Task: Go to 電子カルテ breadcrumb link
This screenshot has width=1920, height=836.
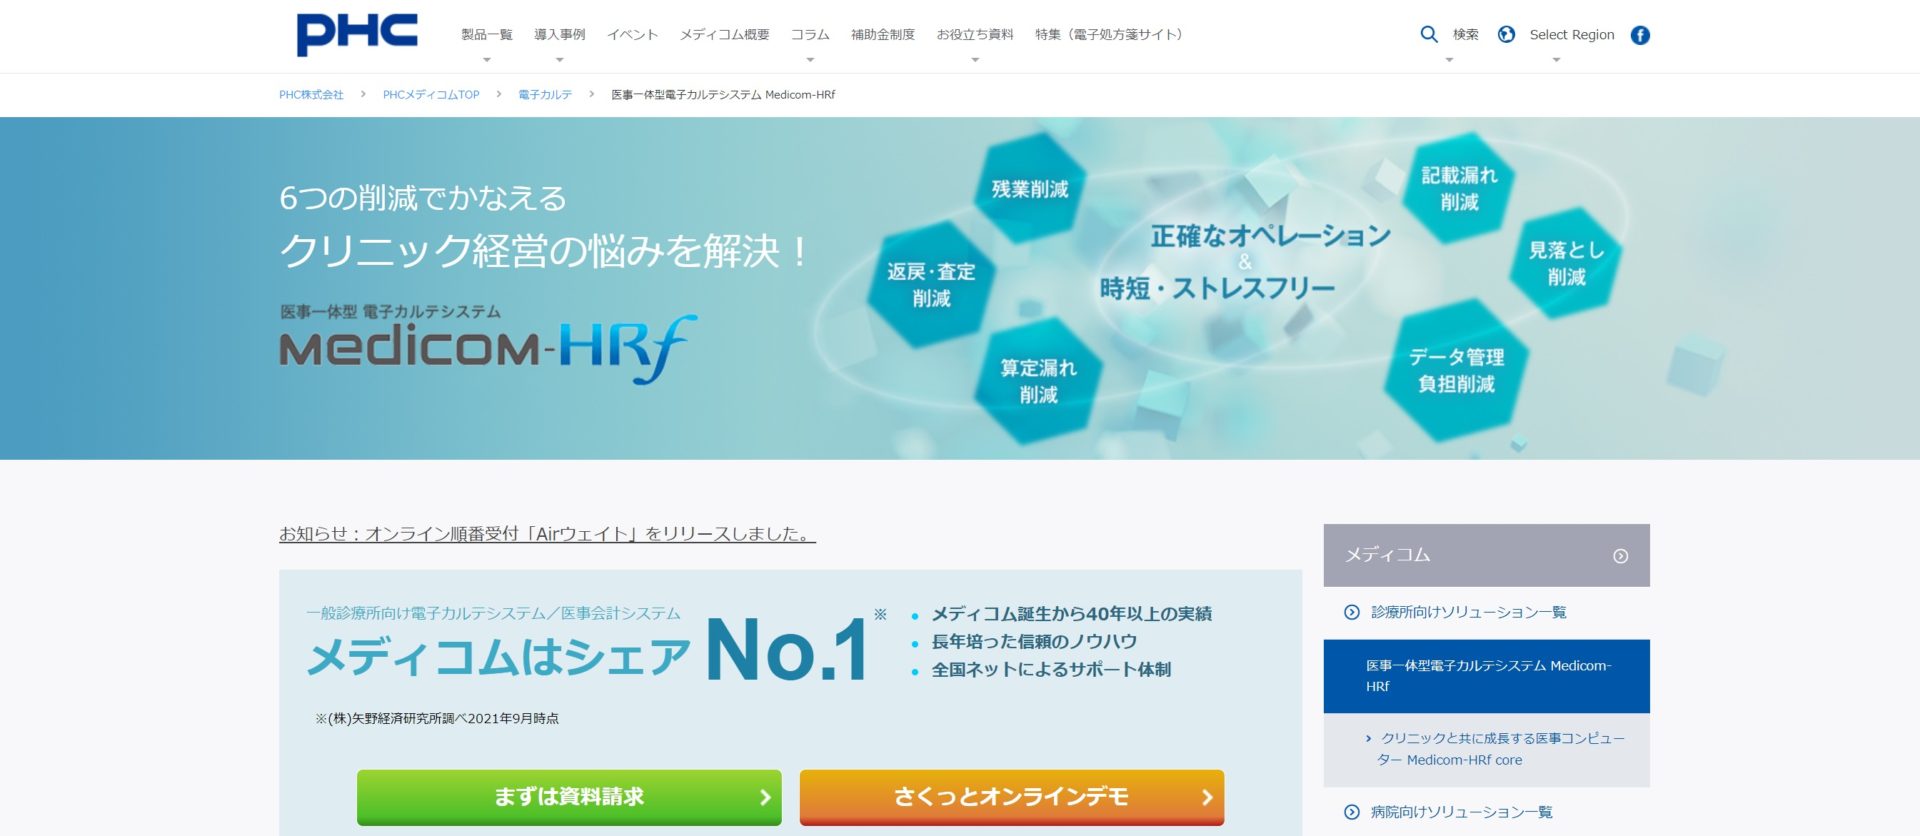Action: point(545,95)
